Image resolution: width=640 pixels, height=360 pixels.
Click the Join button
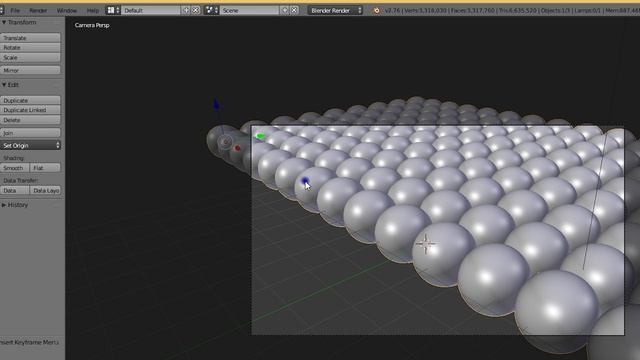click(x=31, y=133)
